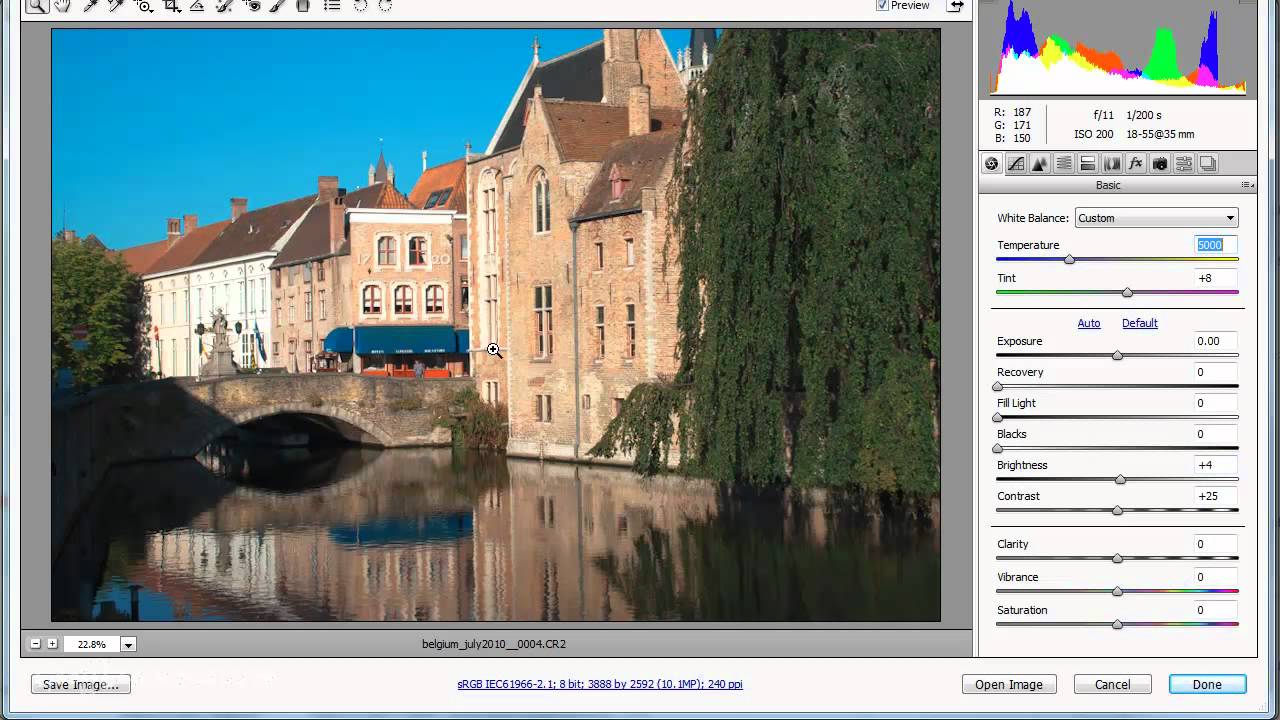
Task: Click the Tint slider handle
Action: [1127, 293]
